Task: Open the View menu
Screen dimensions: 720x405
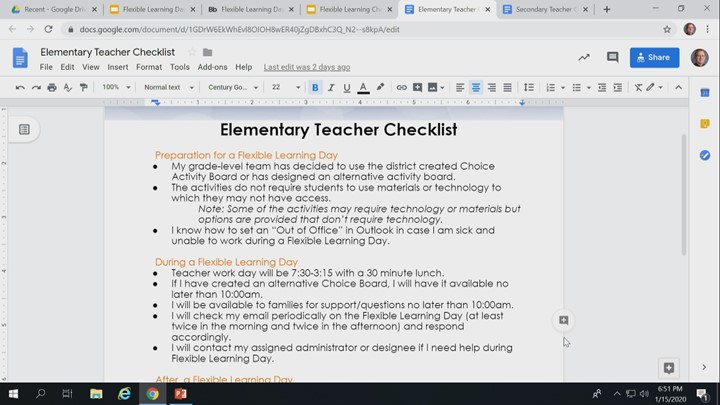Action: coord(90,67)
